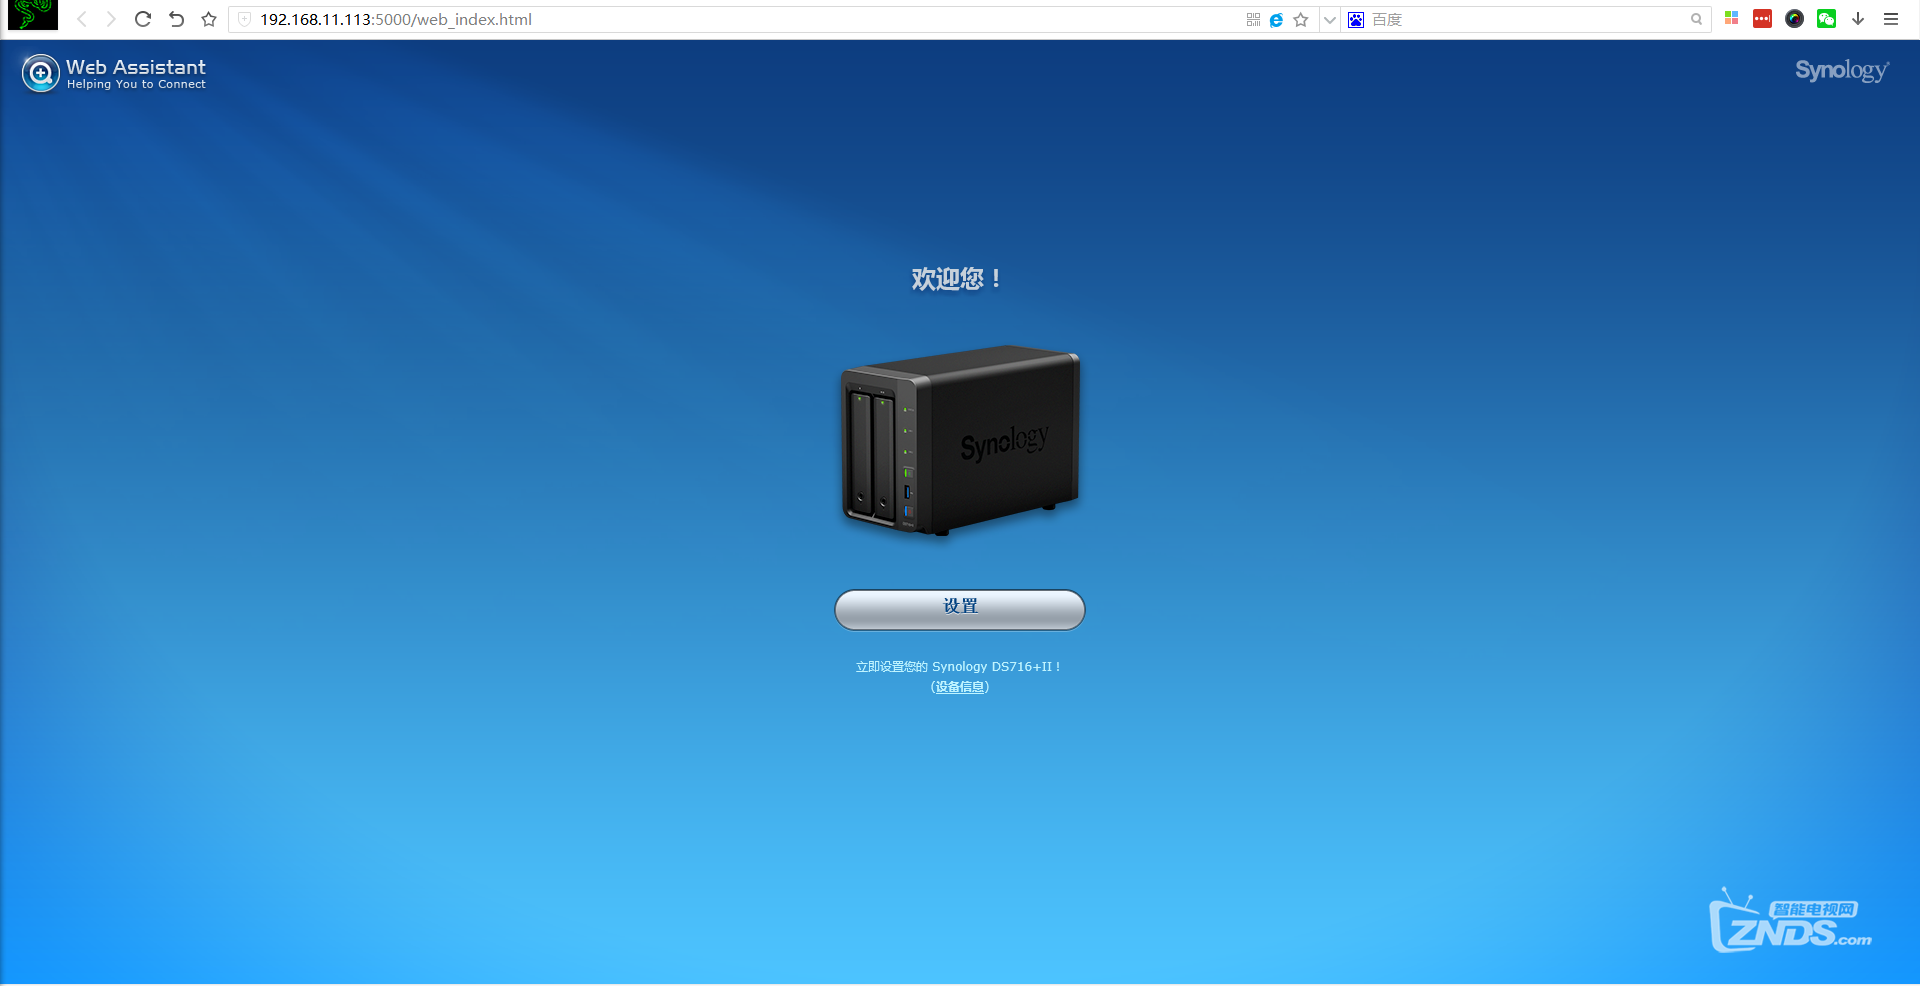This screenshot has height=986, width=1920.
Task: Click the text 立即设置您的 Synology DS716+II！
Action: click(x=958, y=666)
